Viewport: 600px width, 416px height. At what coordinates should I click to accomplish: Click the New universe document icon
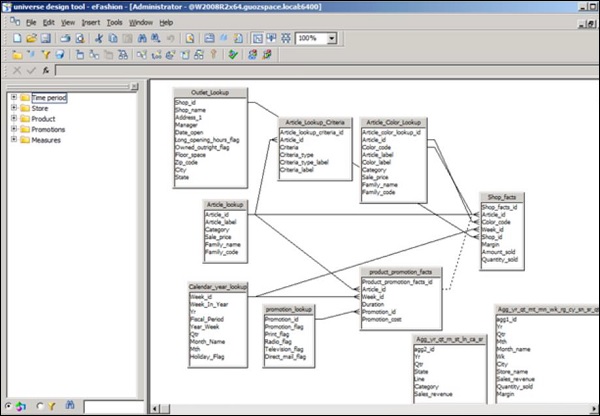(17, 38)
